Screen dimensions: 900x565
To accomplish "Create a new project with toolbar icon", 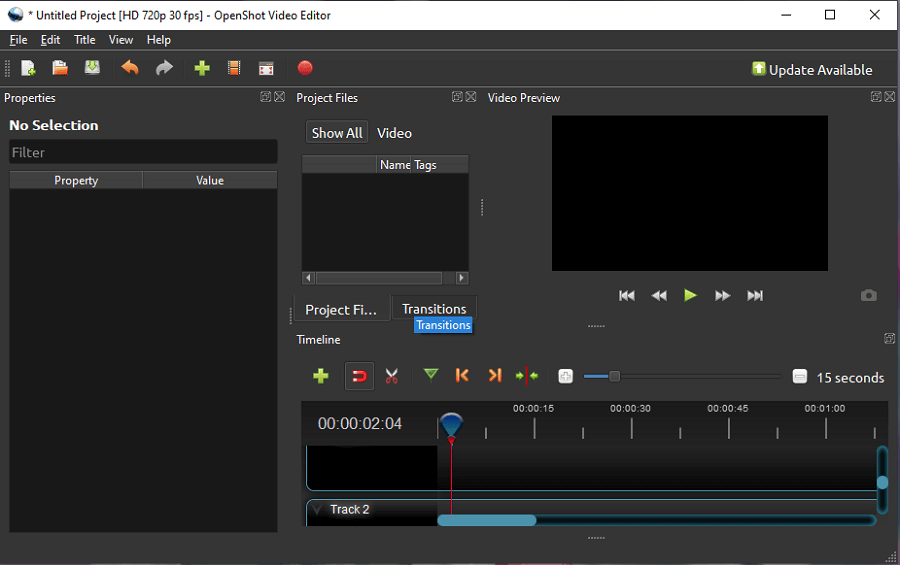I will pyautogui.click(x=28, y=68).
